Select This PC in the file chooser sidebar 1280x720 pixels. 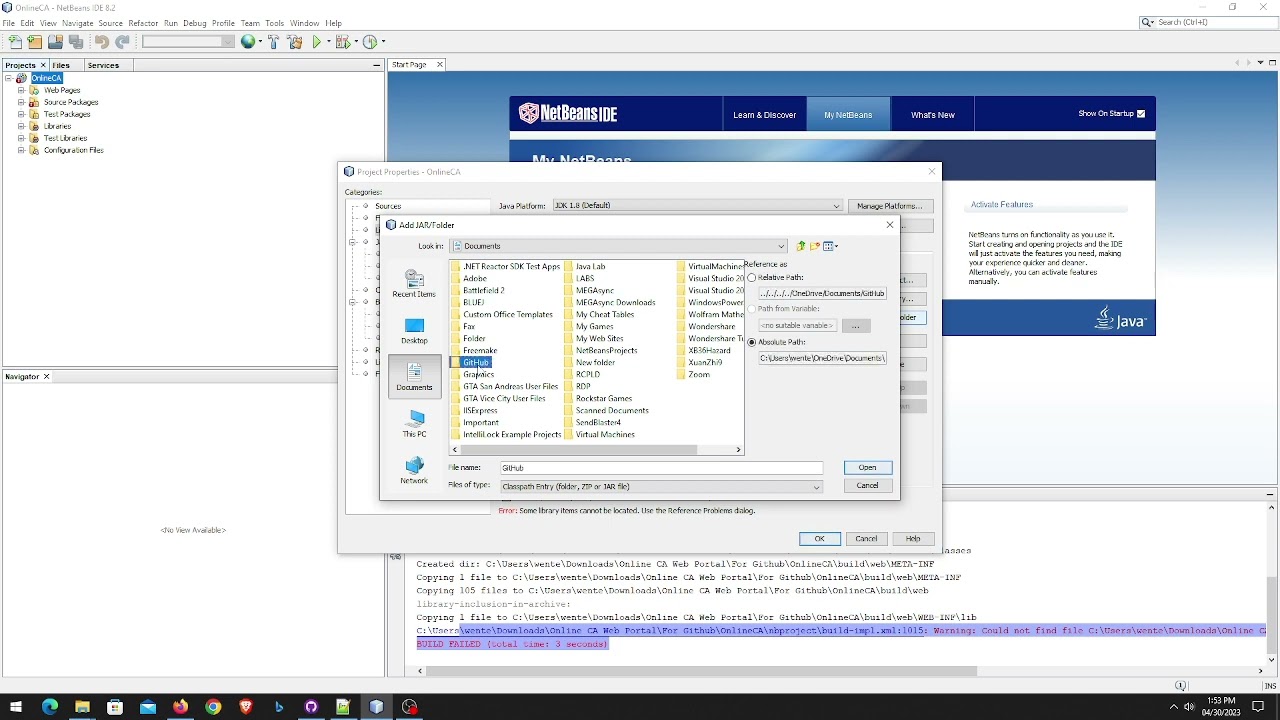pos(414,424)
